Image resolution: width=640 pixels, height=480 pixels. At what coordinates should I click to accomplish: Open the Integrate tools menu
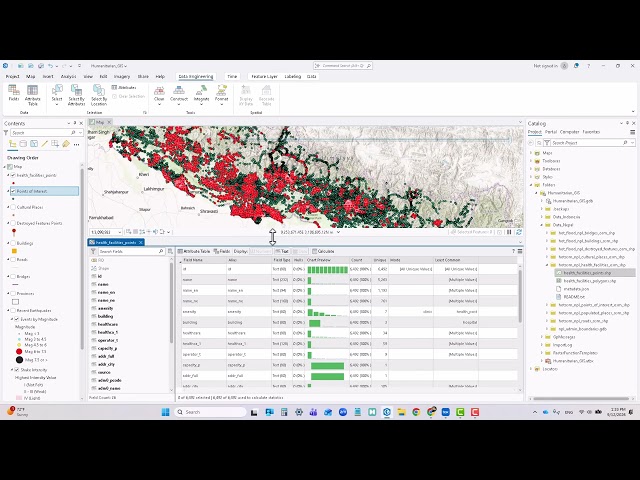pos(201,94)
